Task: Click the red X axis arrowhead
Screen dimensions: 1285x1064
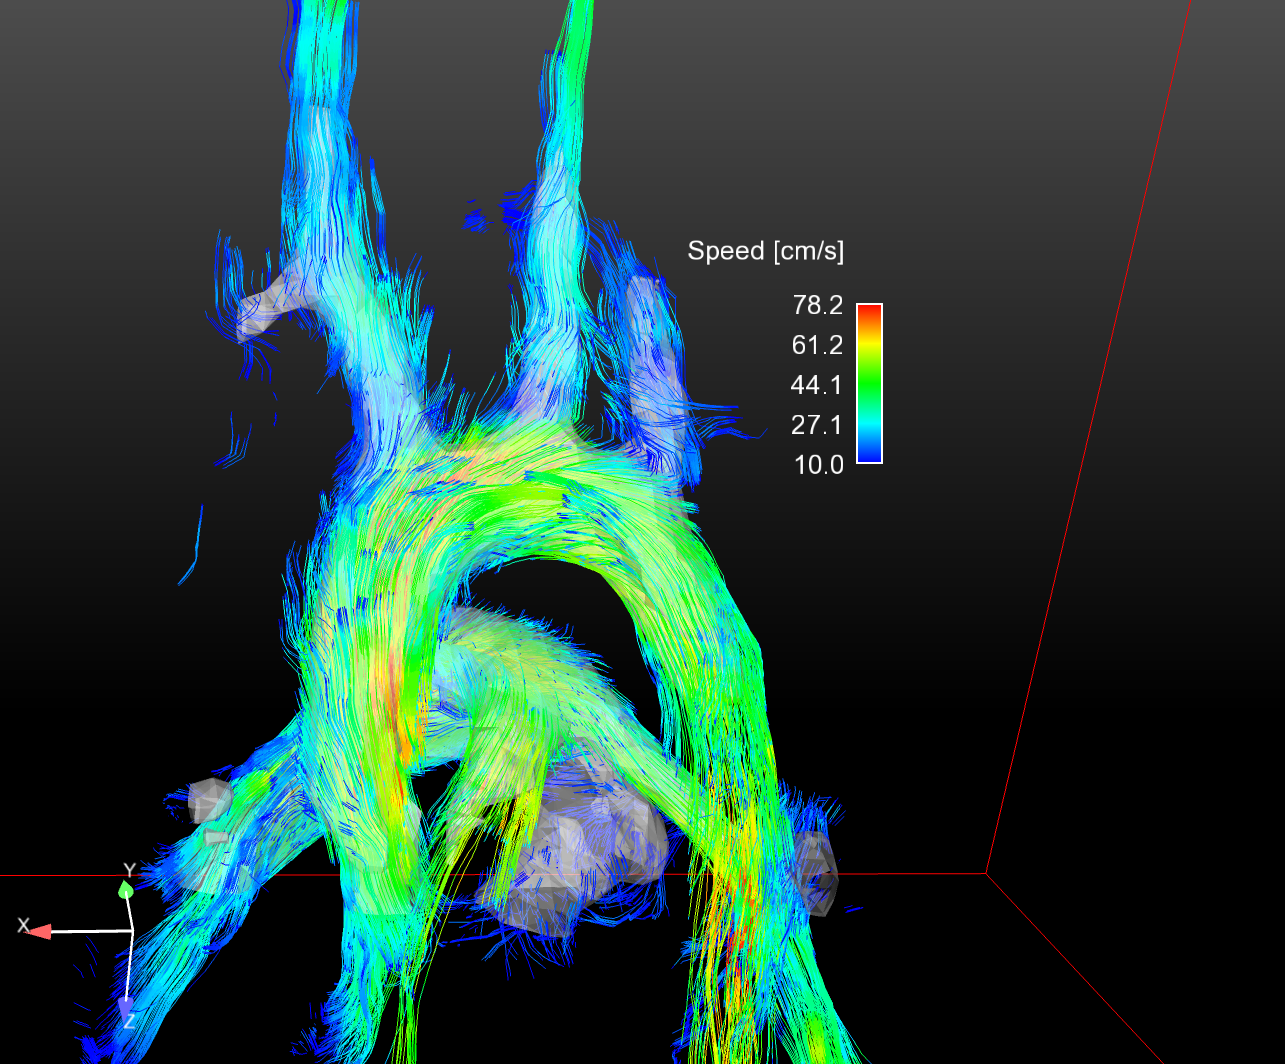Action: tap(40, 932)
